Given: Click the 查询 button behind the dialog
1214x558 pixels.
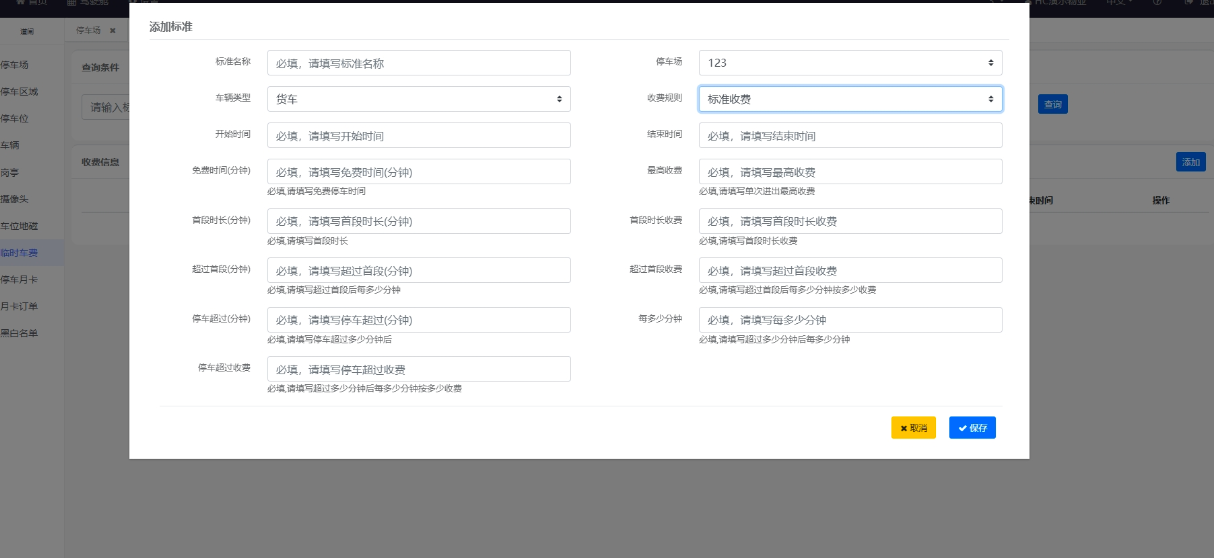Looking at the screenshot, I should (1052, 104).
